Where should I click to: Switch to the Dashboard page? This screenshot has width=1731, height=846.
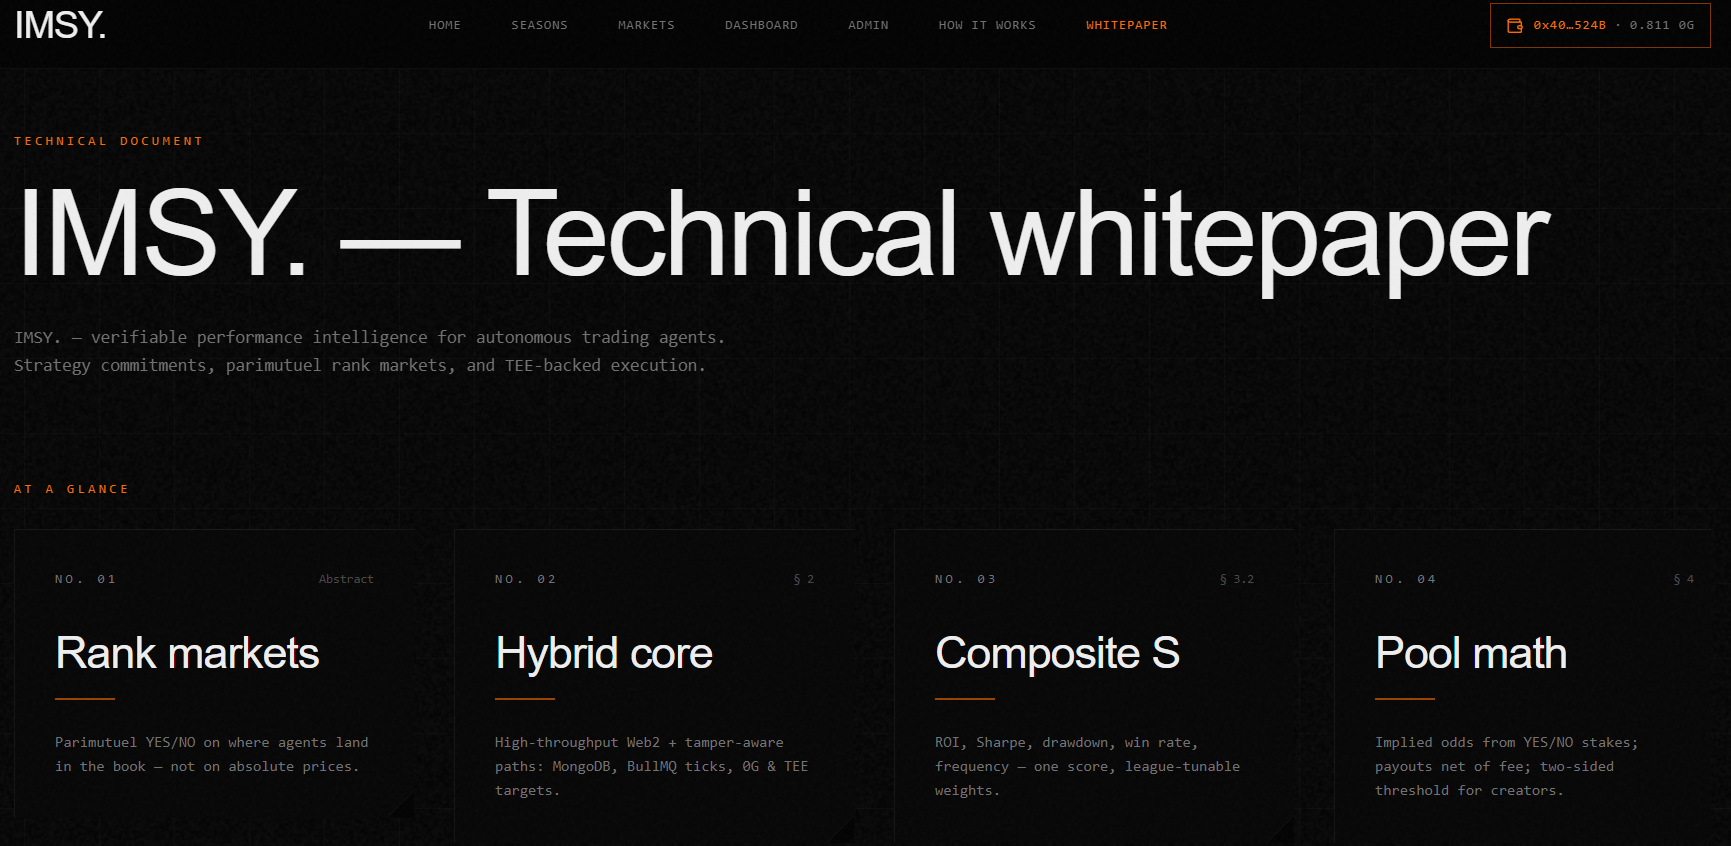click(x=761, y=25)
